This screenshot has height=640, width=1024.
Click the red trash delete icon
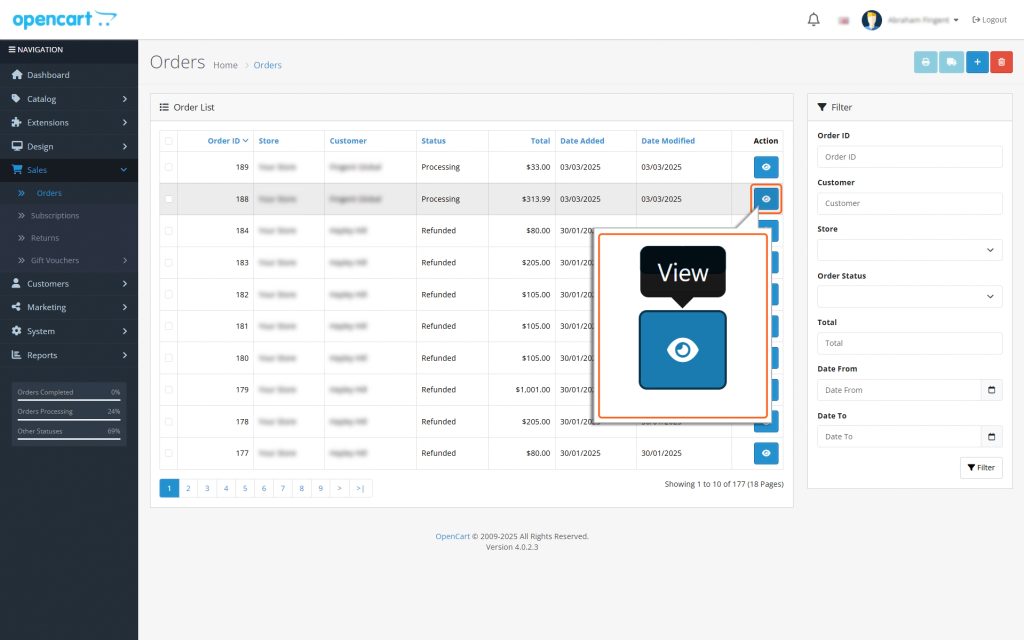point(1001,62)
